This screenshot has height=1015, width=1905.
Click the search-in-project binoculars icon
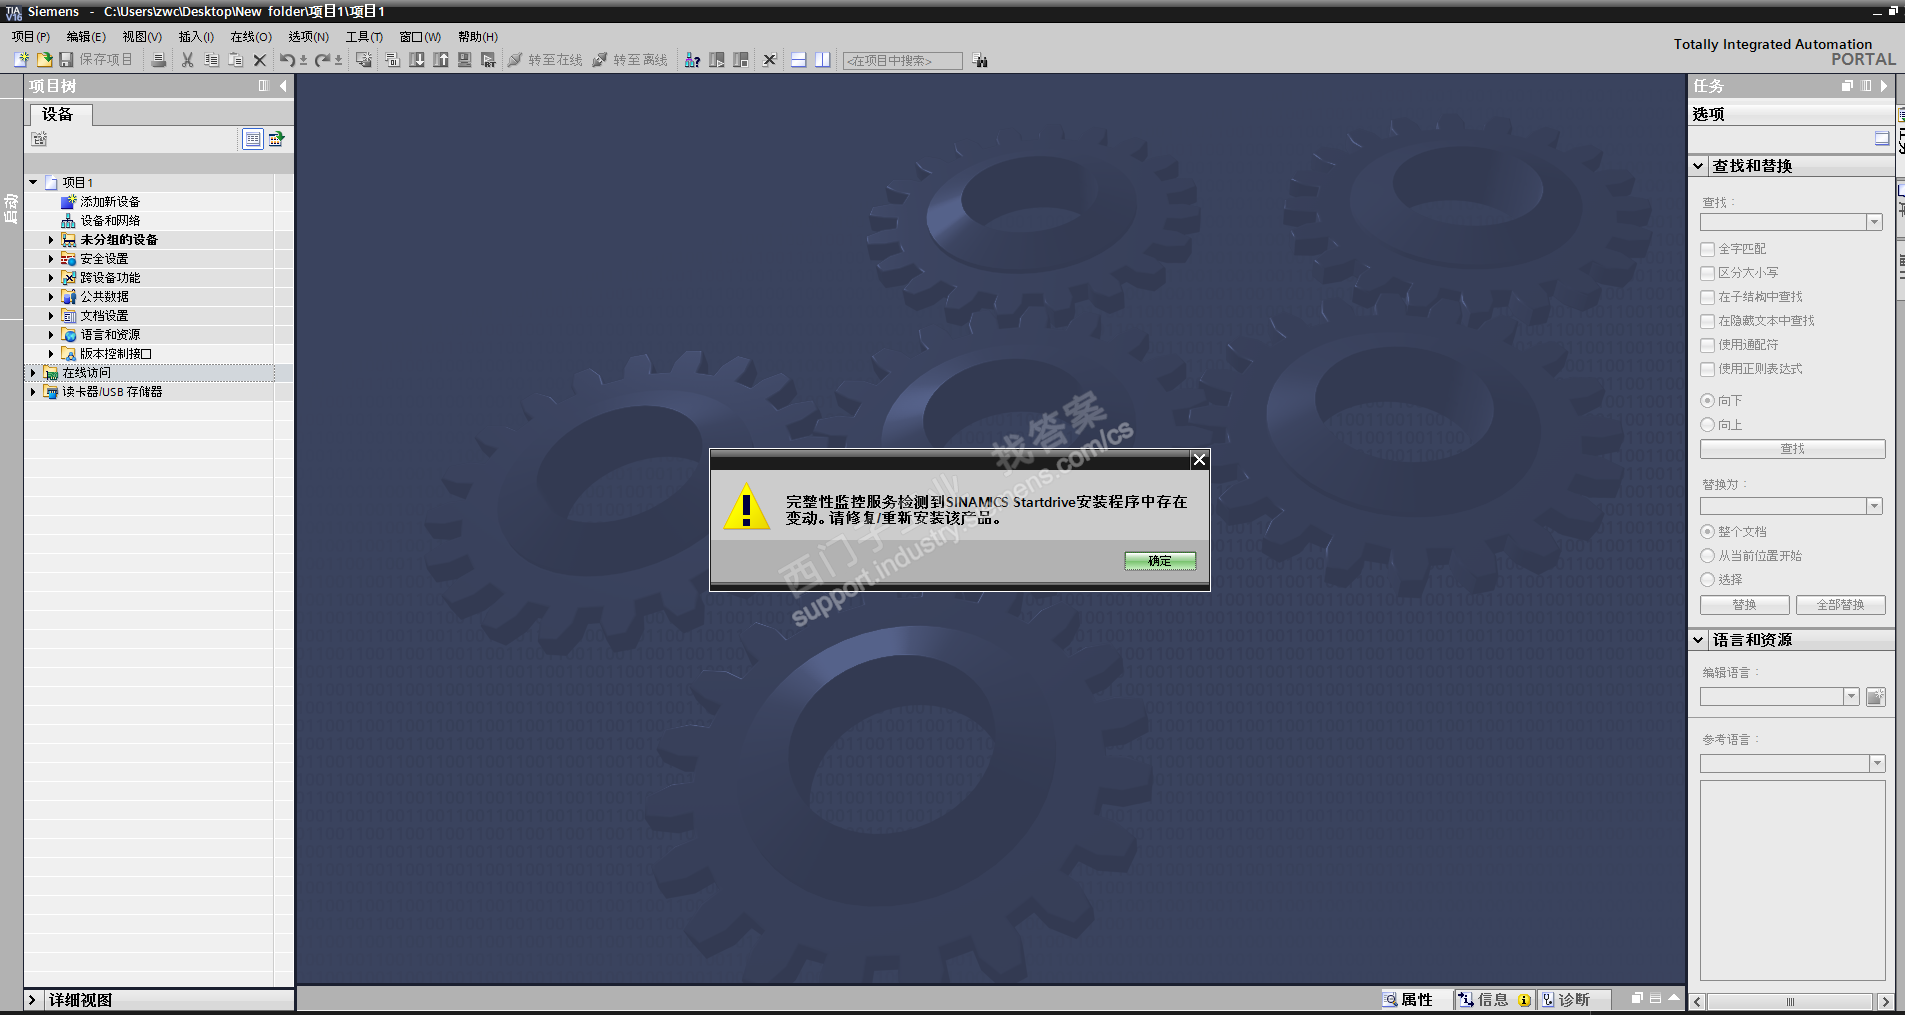pos(980,61)
